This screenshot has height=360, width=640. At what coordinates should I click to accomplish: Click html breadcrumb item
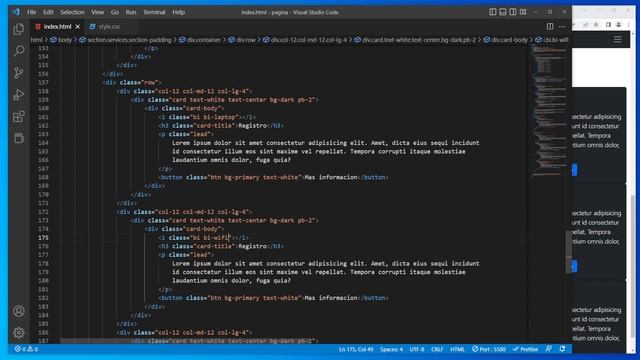(37, 40)
